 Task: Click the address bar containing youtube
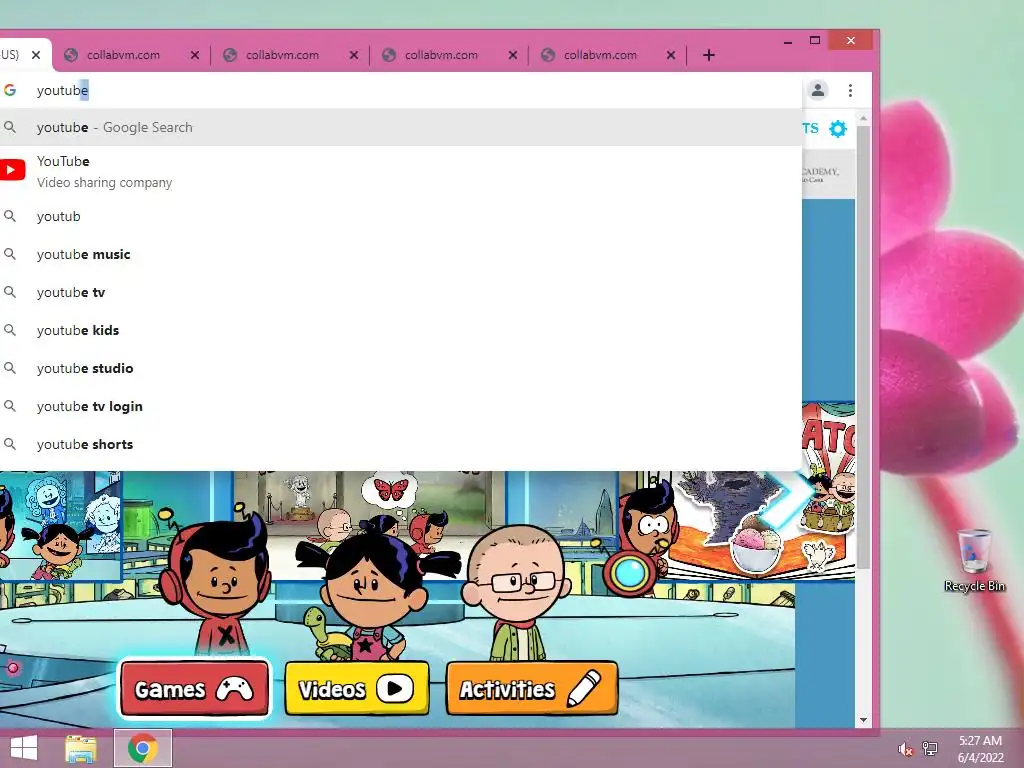401,90
